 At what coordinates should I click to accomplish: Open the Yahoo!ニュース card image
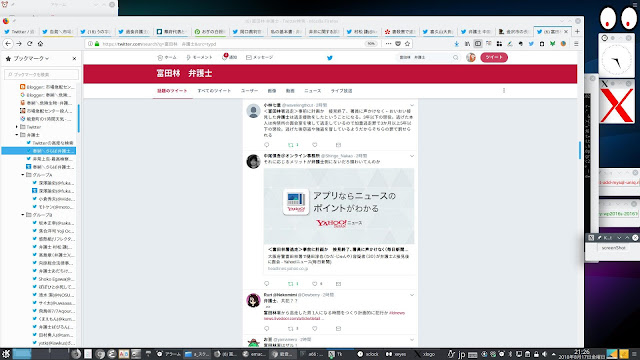[x=339, y=206]
